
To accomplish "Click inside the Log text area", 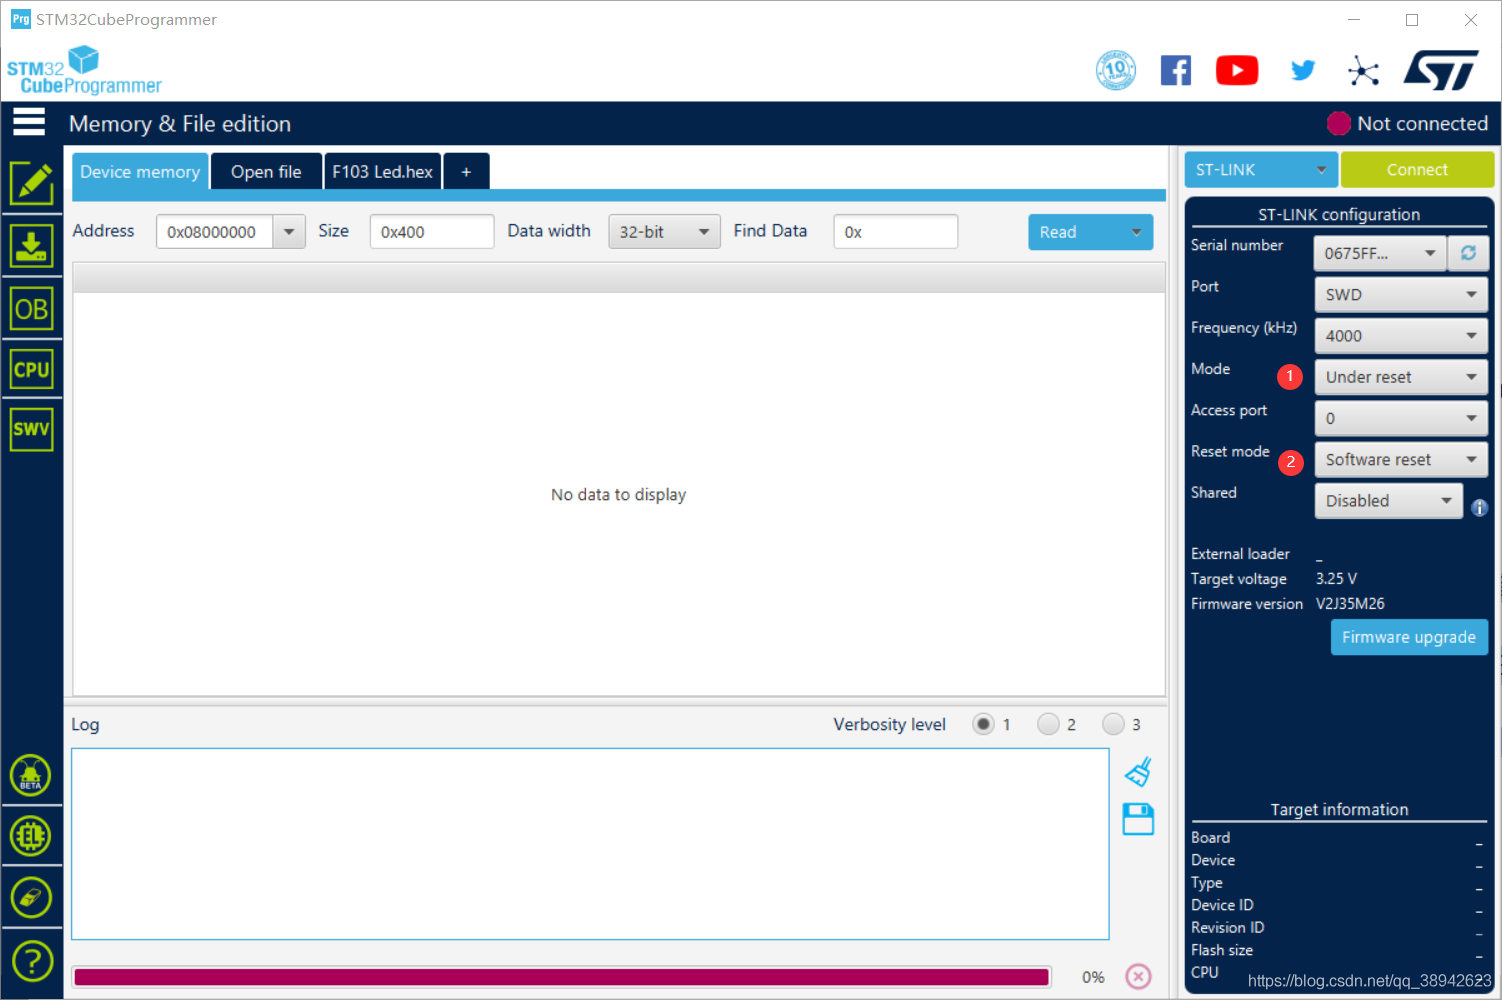I will (590, 844).
